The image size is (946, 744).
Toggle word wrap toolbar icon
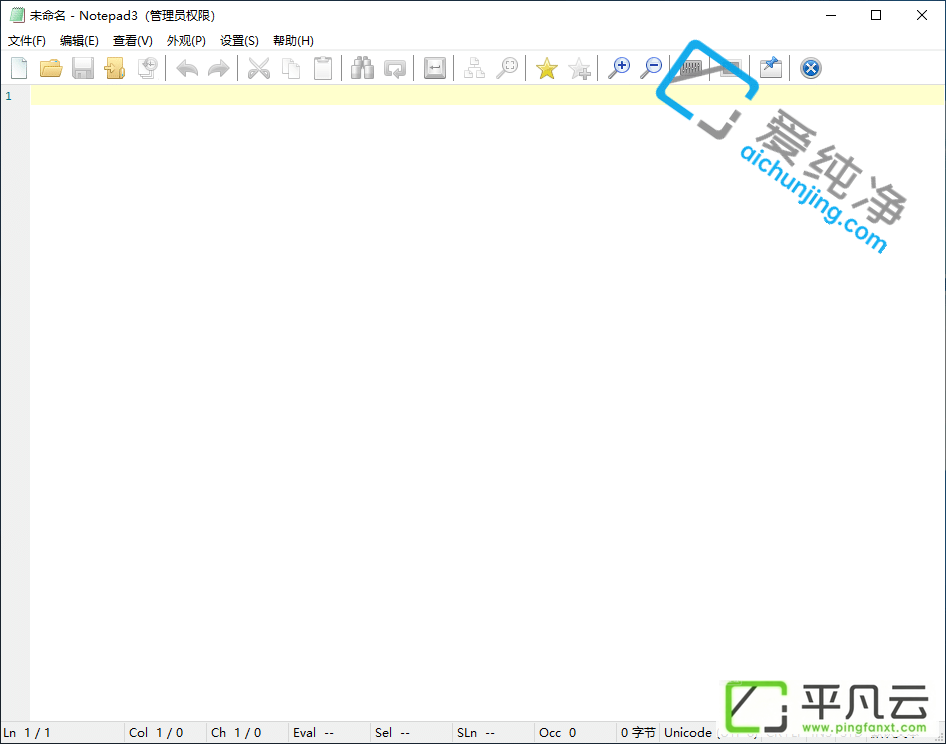434,68
